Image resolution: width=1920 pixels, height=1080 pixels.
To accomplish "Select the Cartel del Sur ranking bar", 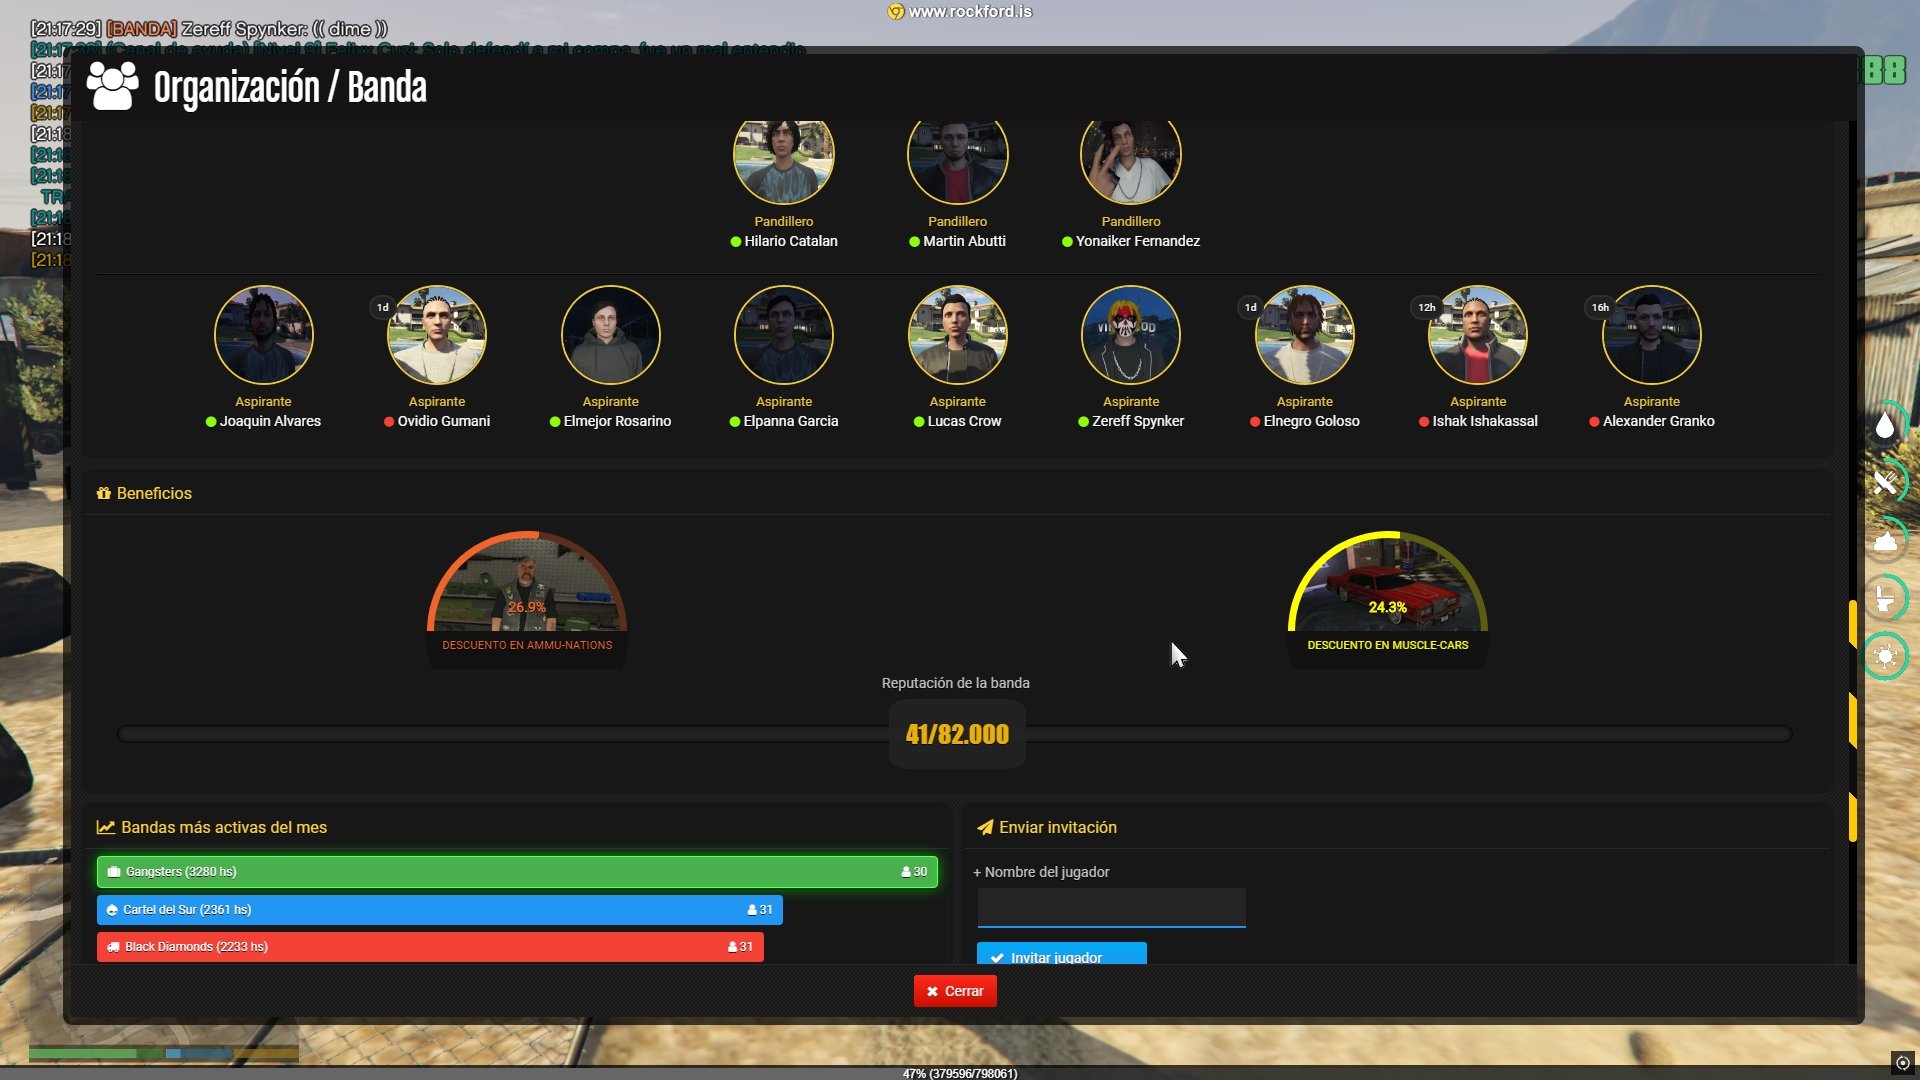I will point(439,910).
